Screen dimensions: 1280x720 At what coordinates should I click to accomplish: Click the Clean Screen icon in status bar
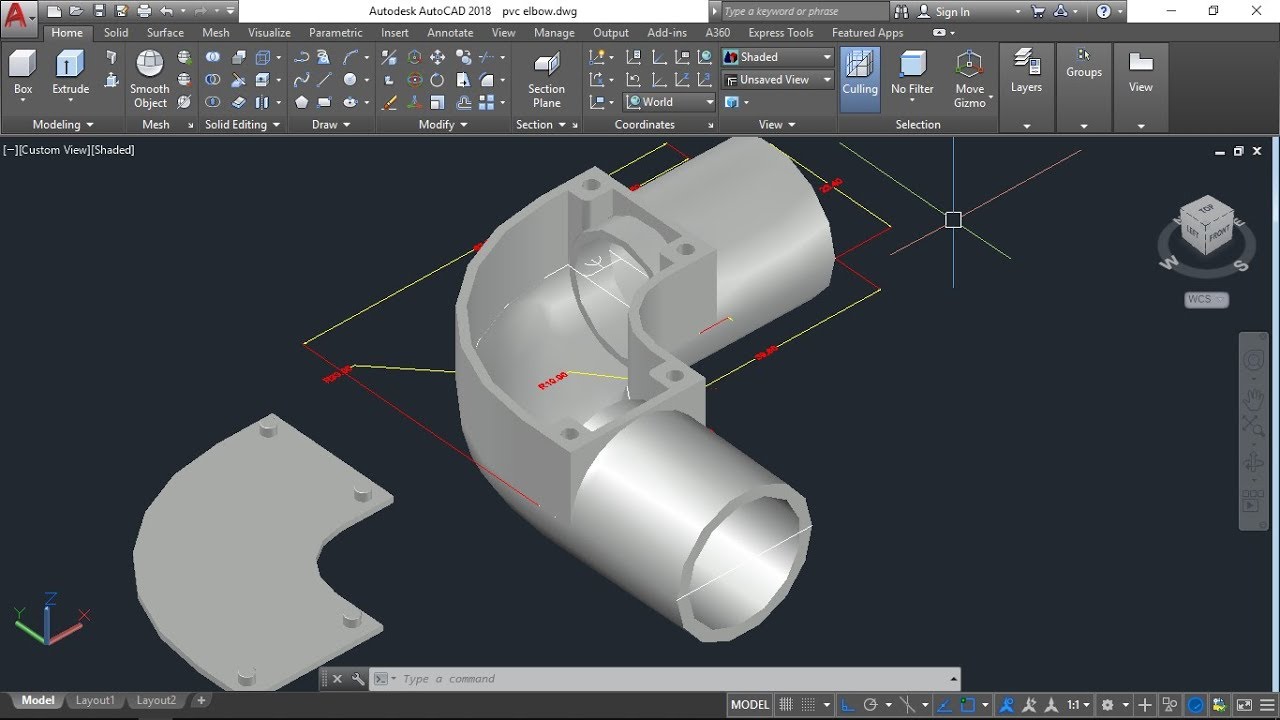tap(1244, 705)
